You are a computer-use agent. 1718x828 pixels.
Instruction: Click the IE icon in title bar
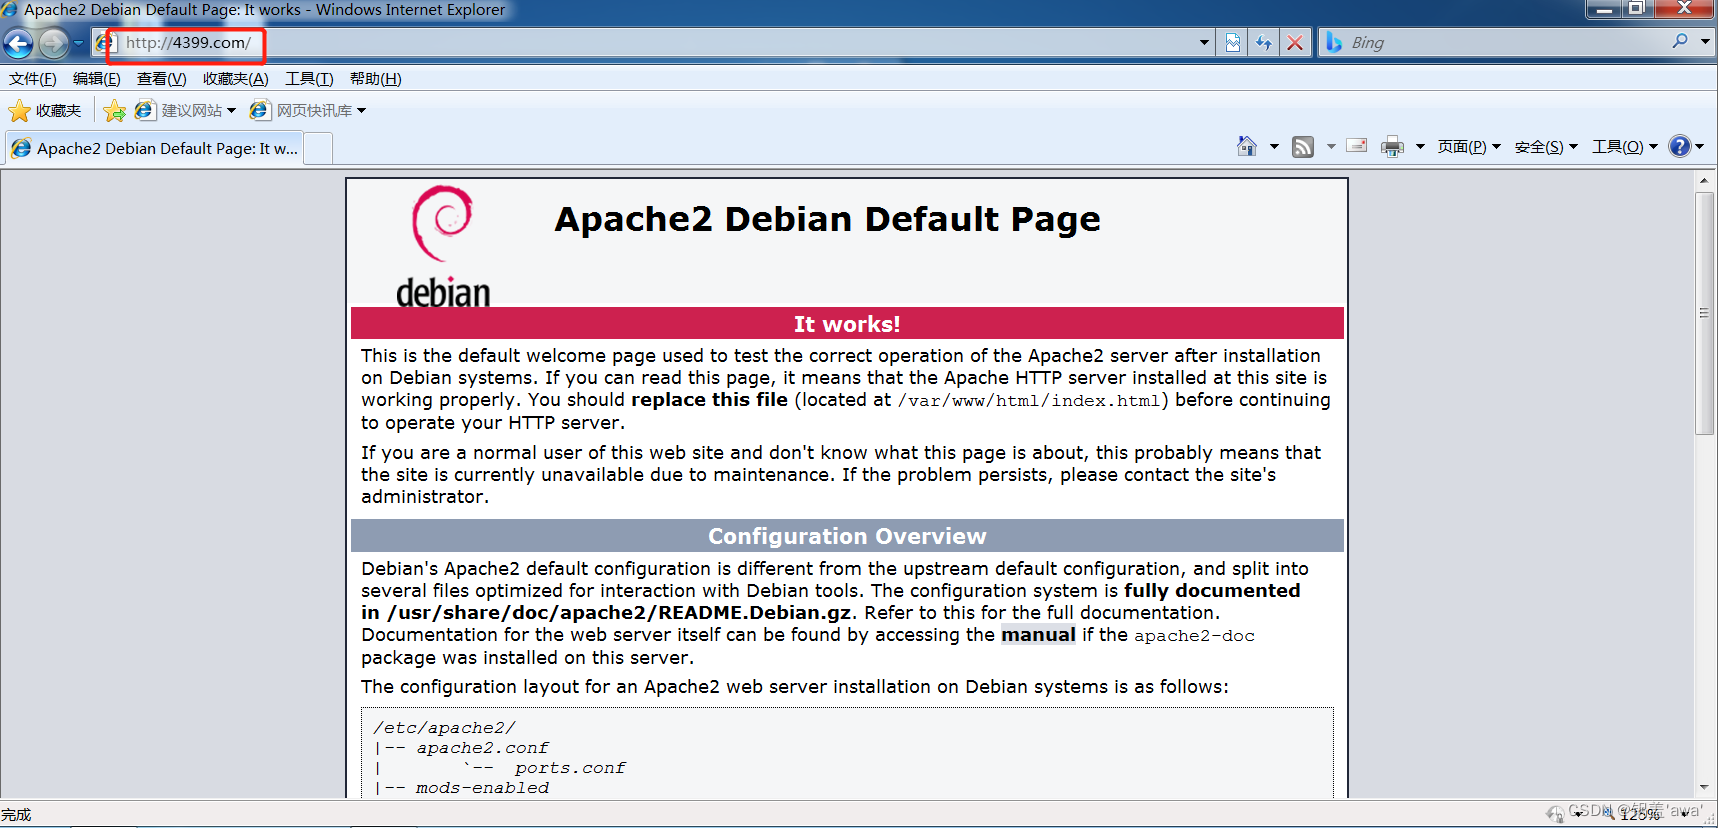[x=10, y=10]
